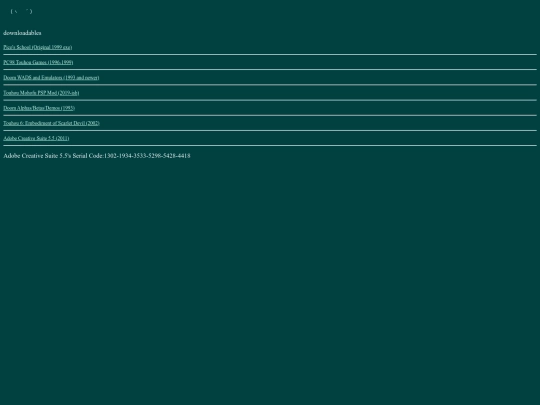Click the emoticon face at page top

point(21,11)
